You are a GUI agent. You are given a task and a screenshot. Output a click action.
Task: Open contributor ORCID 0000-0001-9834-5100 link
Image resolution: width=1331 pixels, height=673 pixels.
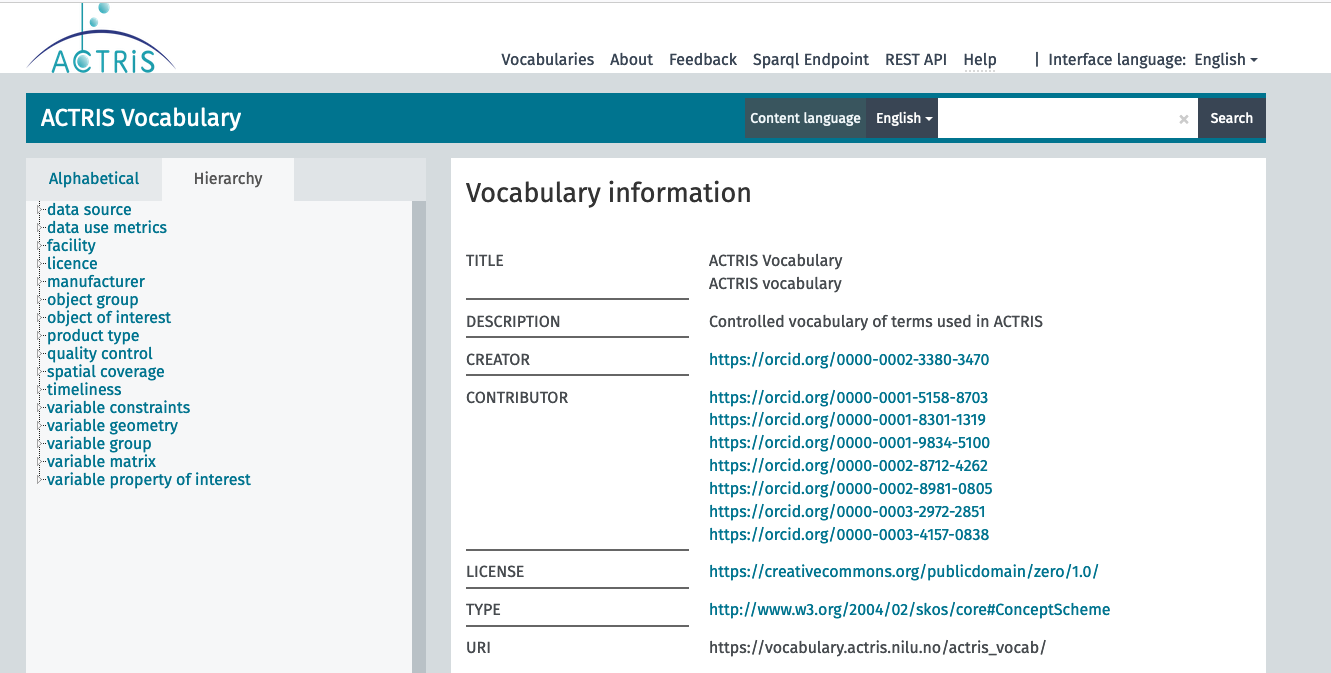coord(849,443)
